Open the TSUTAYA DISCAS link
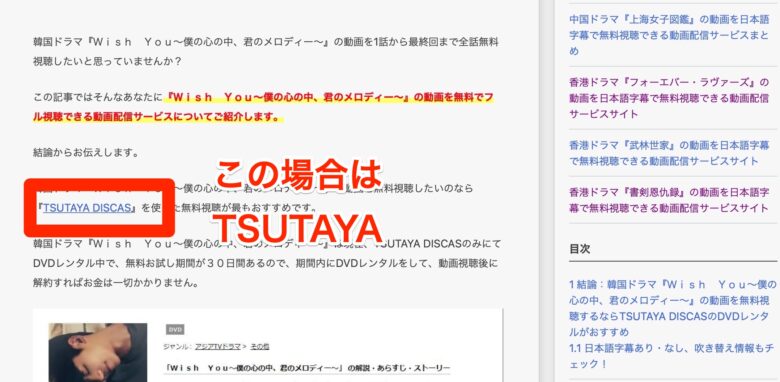This screenshot has width=780, height=382. [87, 208]
